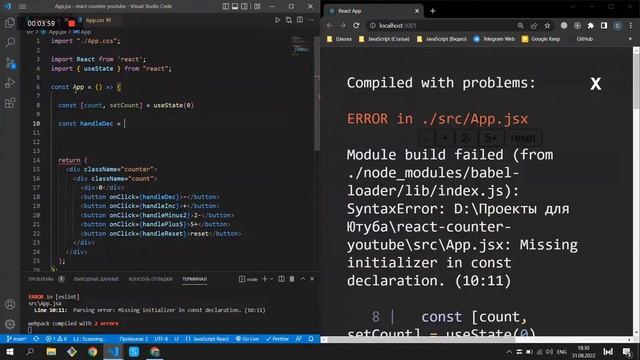The image size is (640, 360).
Task: Open Windows Start menu
Action: pos(10,352)
